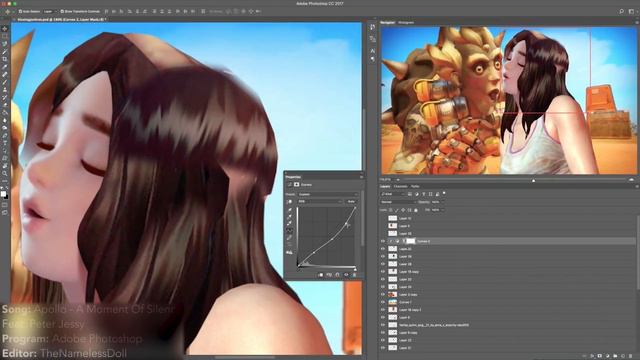Select the Eyedropper tool in the left toolbar
The image size is (640, 360).
click(5, 67)
